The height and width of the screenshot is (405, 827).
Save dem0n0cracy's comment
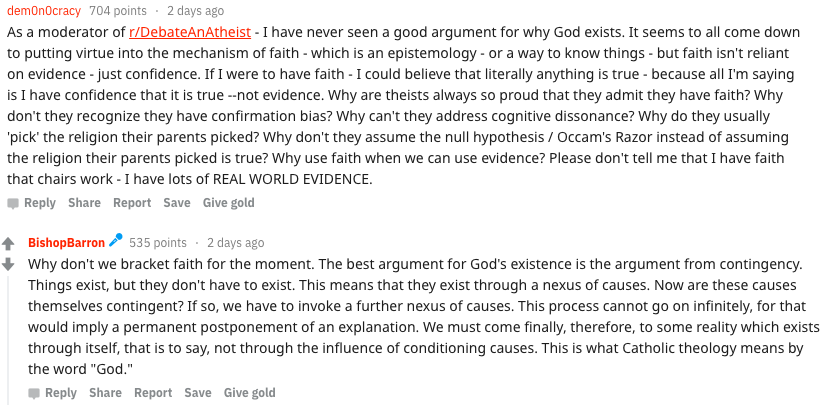click(x=177, y=203)
